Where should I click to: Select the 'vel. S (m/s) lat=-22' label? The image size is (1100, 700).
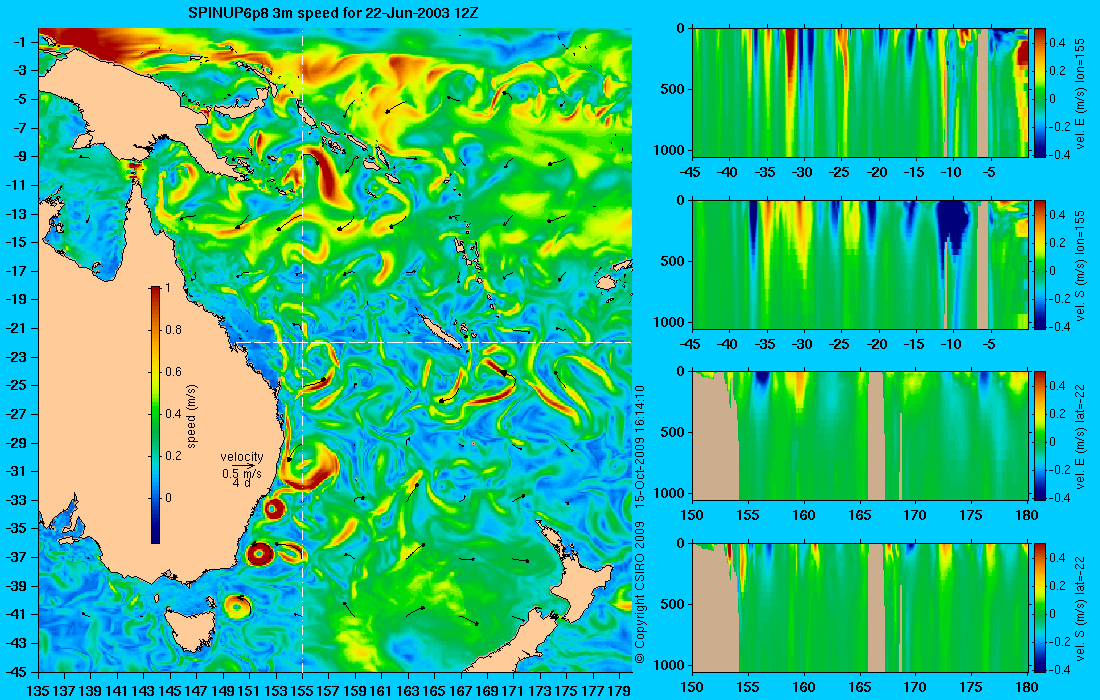1080,607
